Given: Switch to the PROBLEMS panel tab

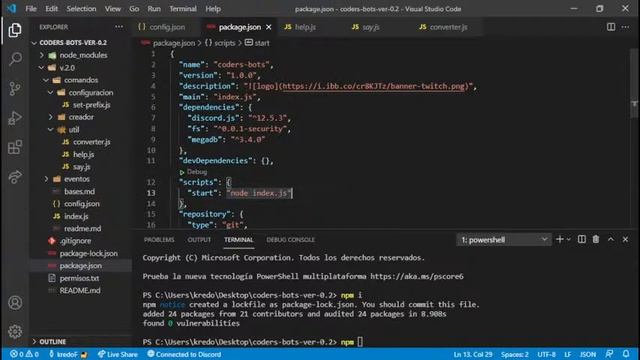Looking at the screenshot, I should click(159, 240).
